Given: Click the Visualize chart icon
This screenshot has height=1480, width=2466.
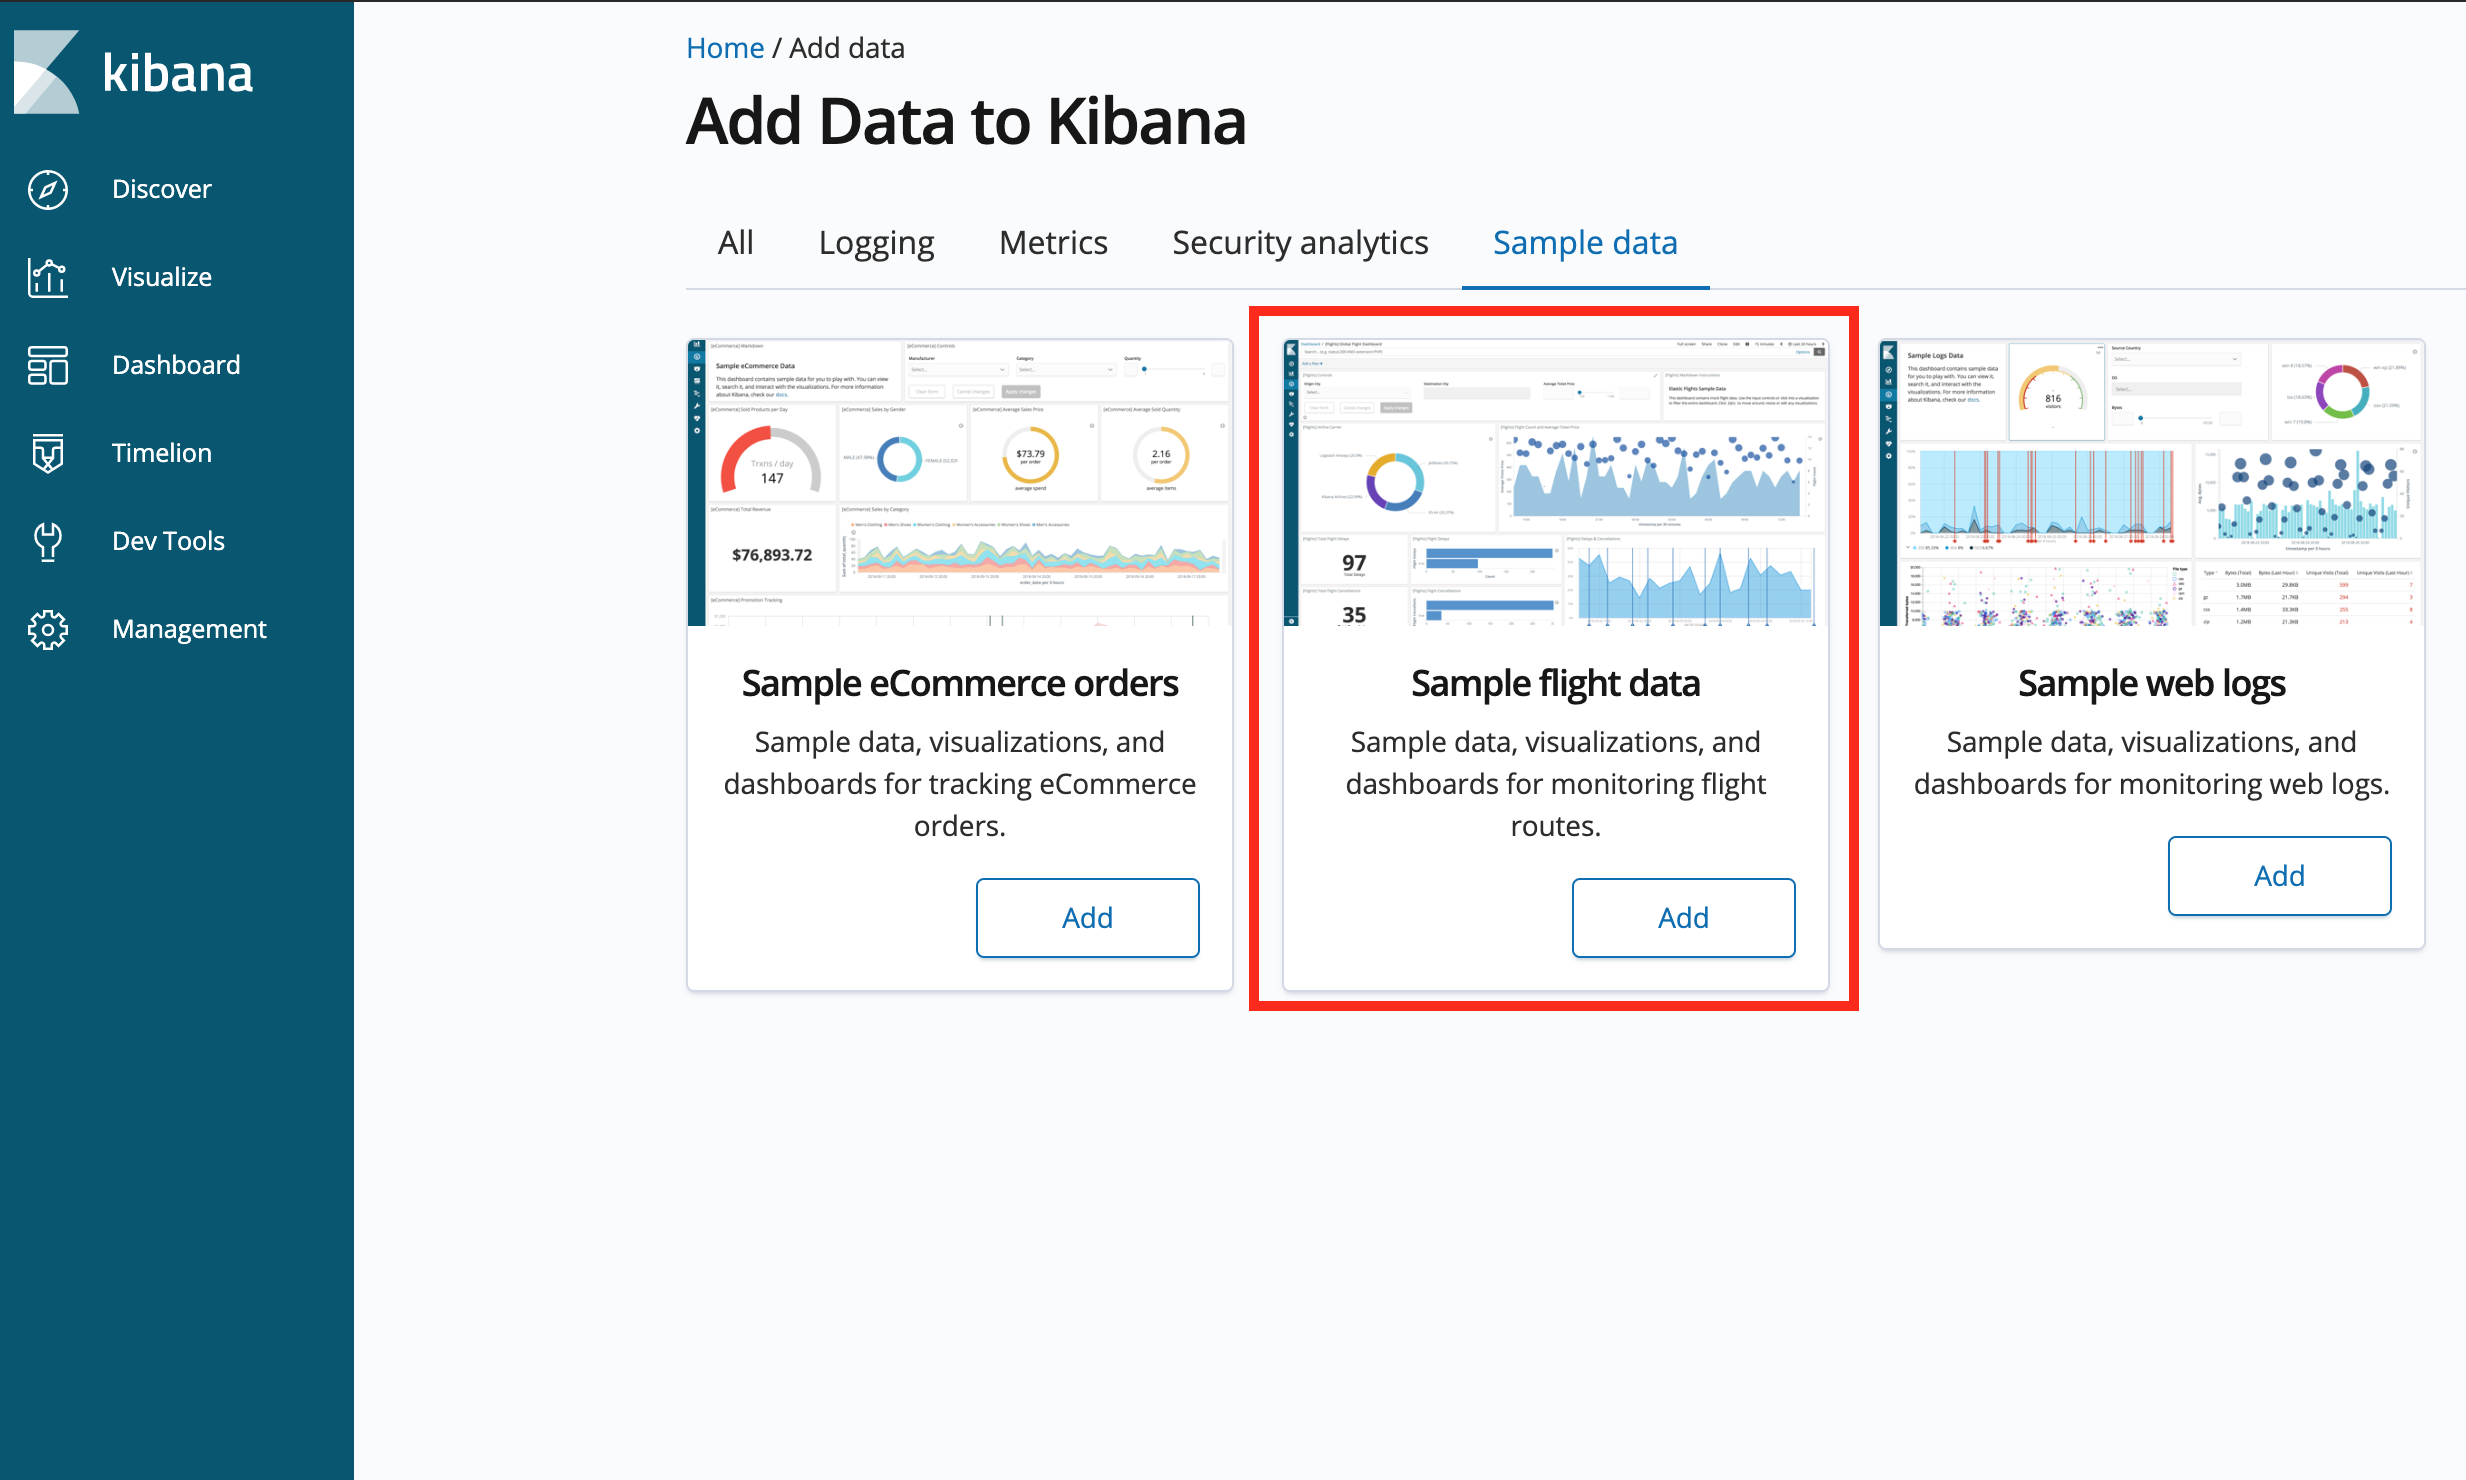Looking at the screenshot, I should [48, 277].
